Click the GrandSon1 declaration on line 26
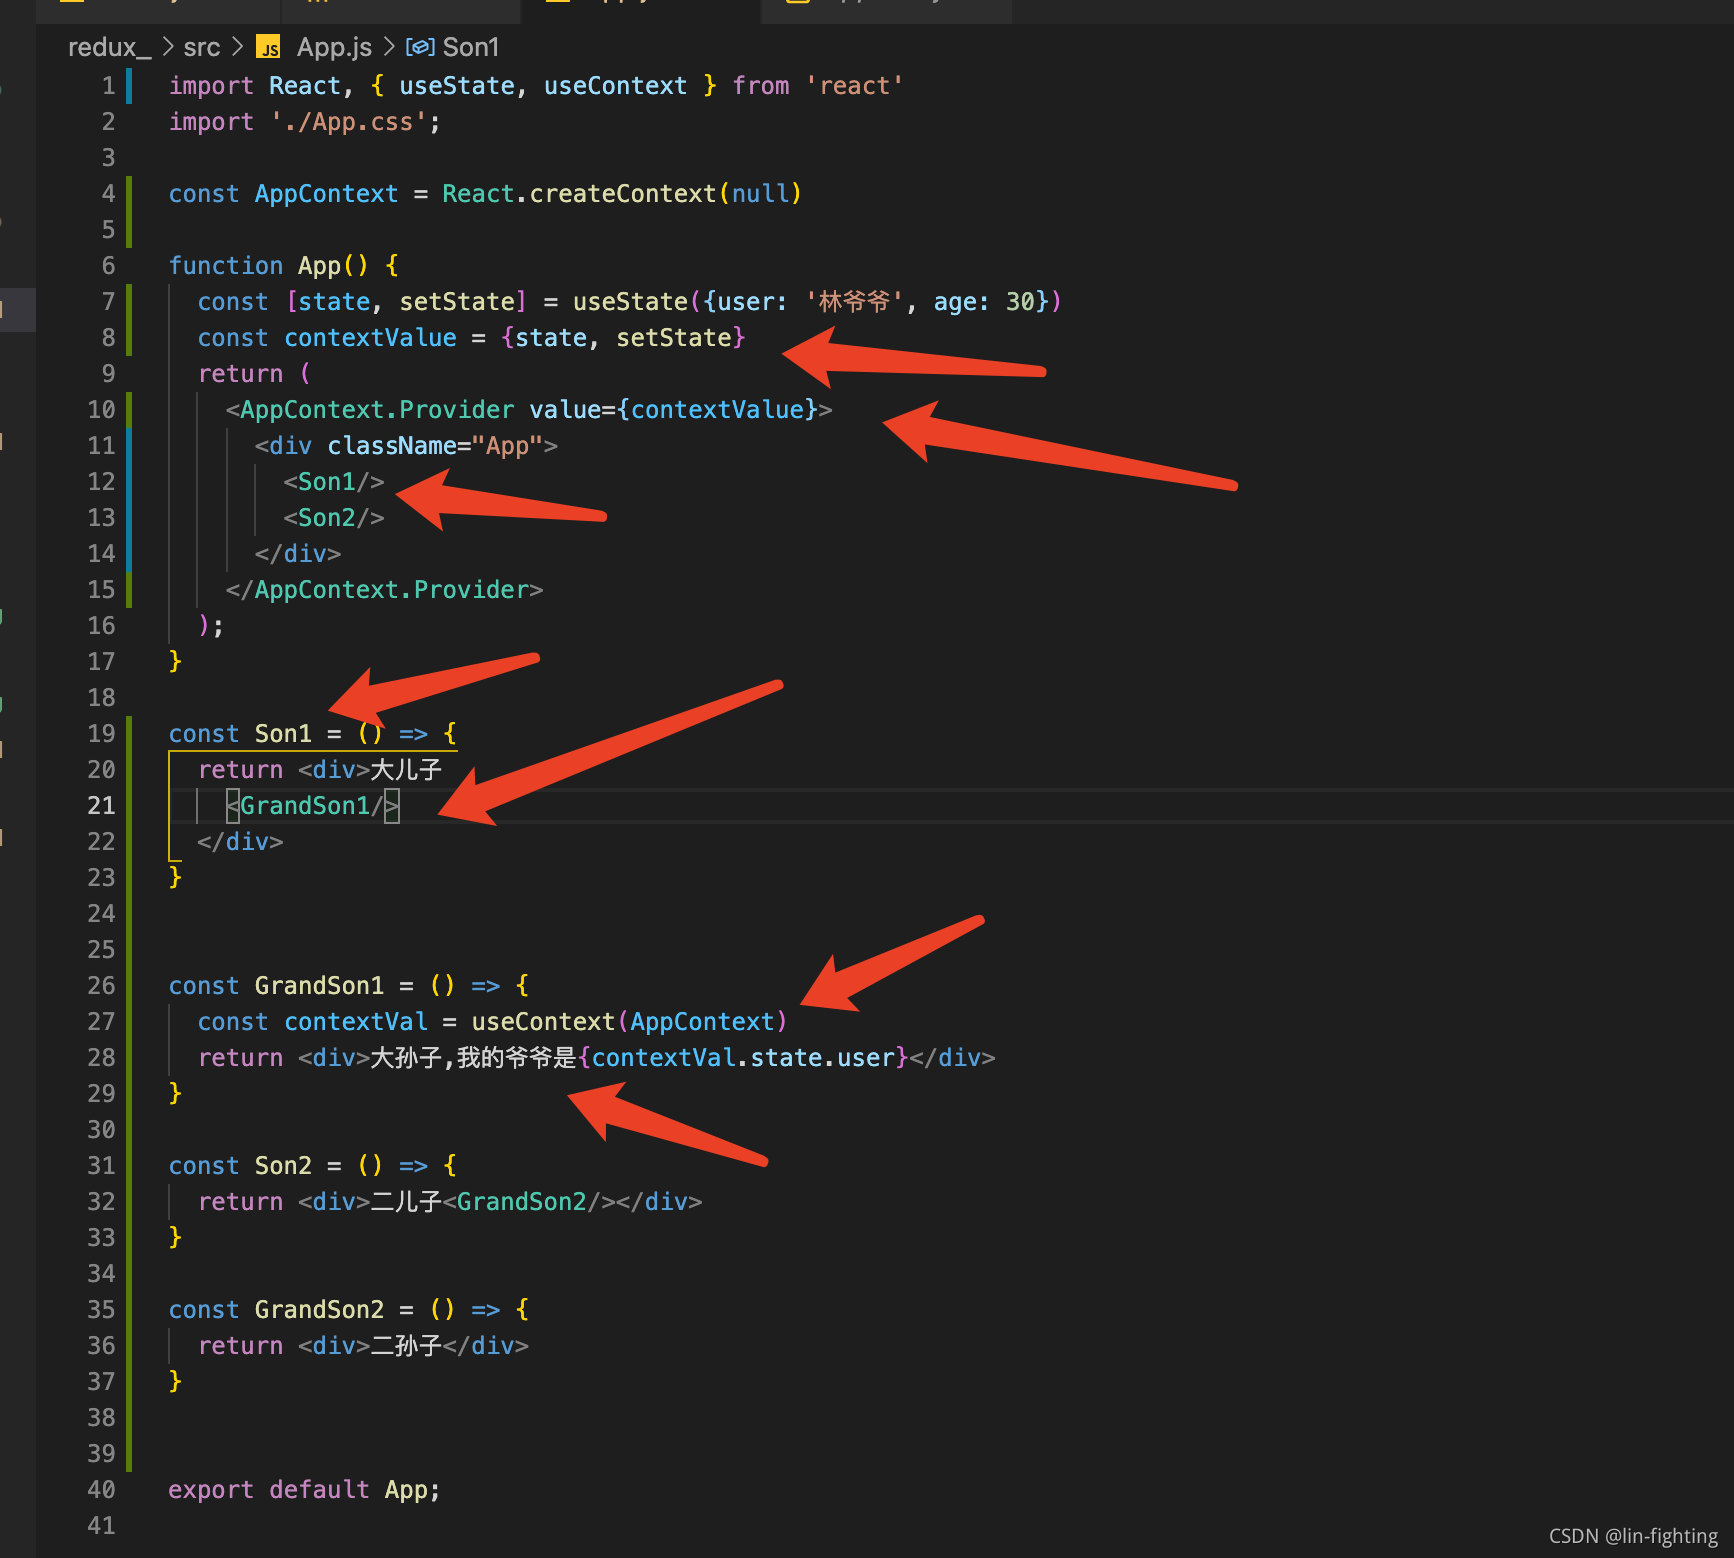1734x1558 pixels. coord(319,986)
